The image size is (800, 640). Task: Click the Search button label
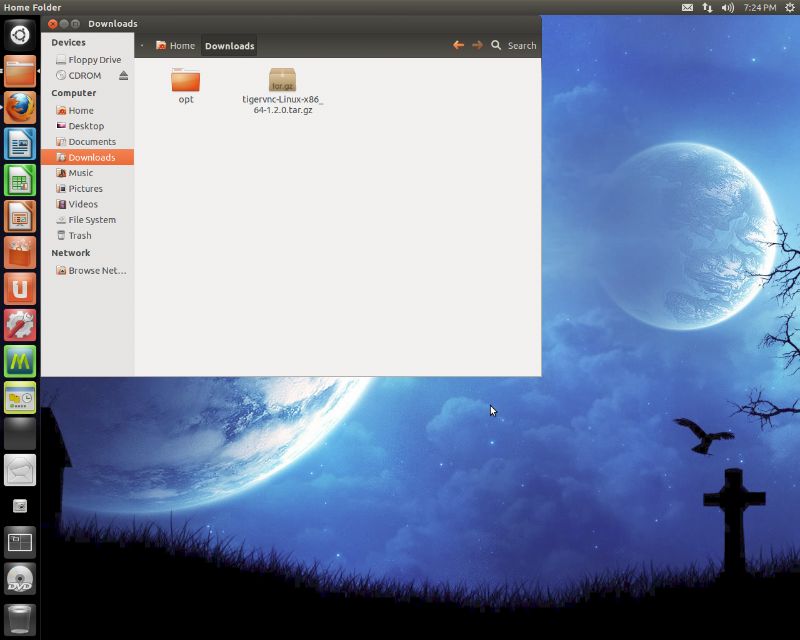(x=521, y=45)
